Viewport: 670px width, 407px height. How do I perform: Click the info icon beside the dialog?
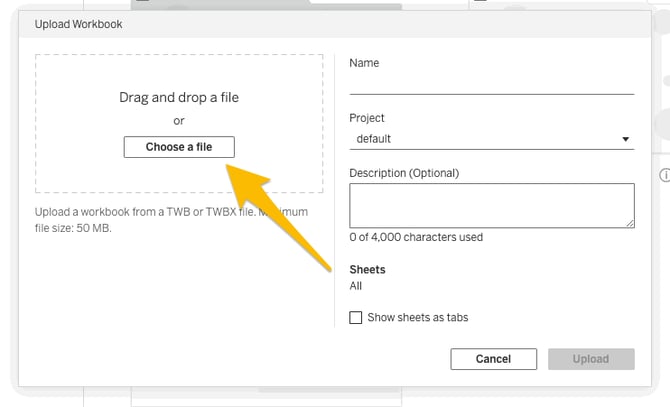664,176
